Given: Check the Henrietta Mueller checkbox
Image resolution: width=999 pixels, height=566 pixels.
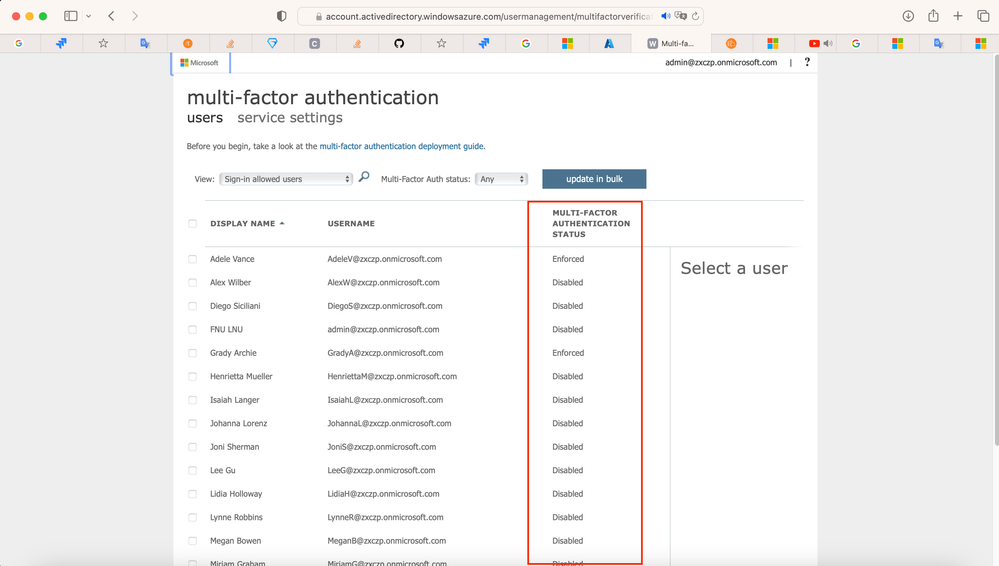Looking at the screenshot, I should tap(192, 377).
